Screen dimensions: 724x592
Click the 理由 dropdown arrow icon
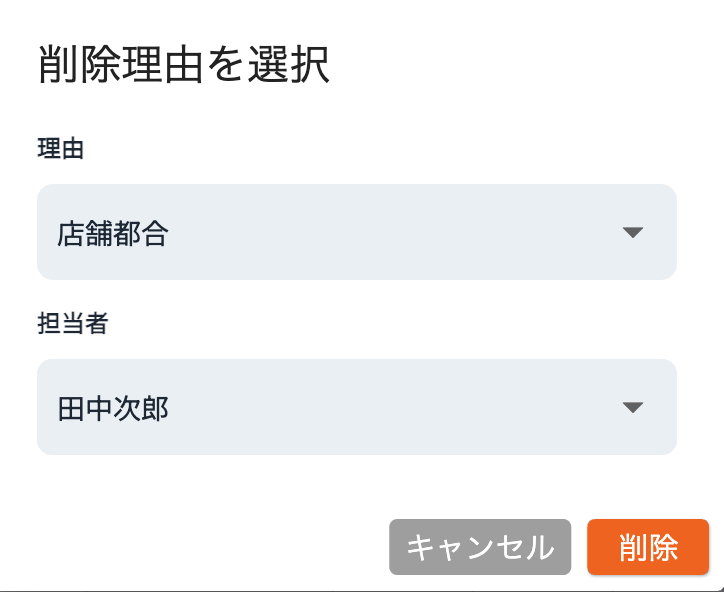tap(631, 232)
